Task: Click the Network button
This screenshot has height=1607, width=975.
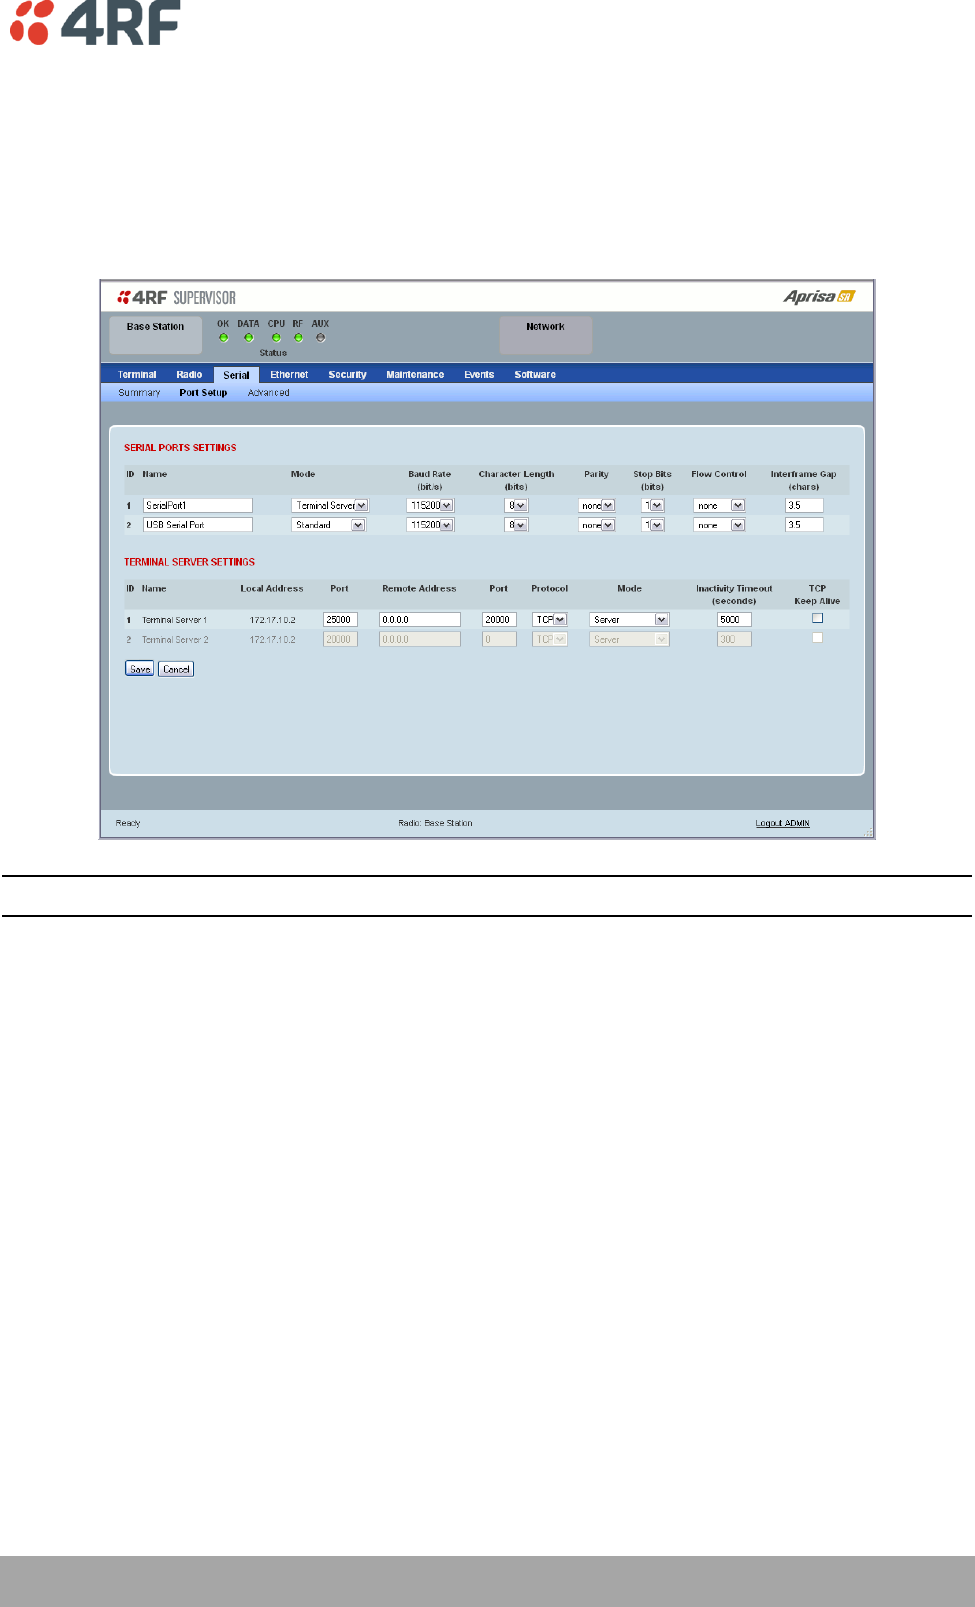Action: point(546,335)
